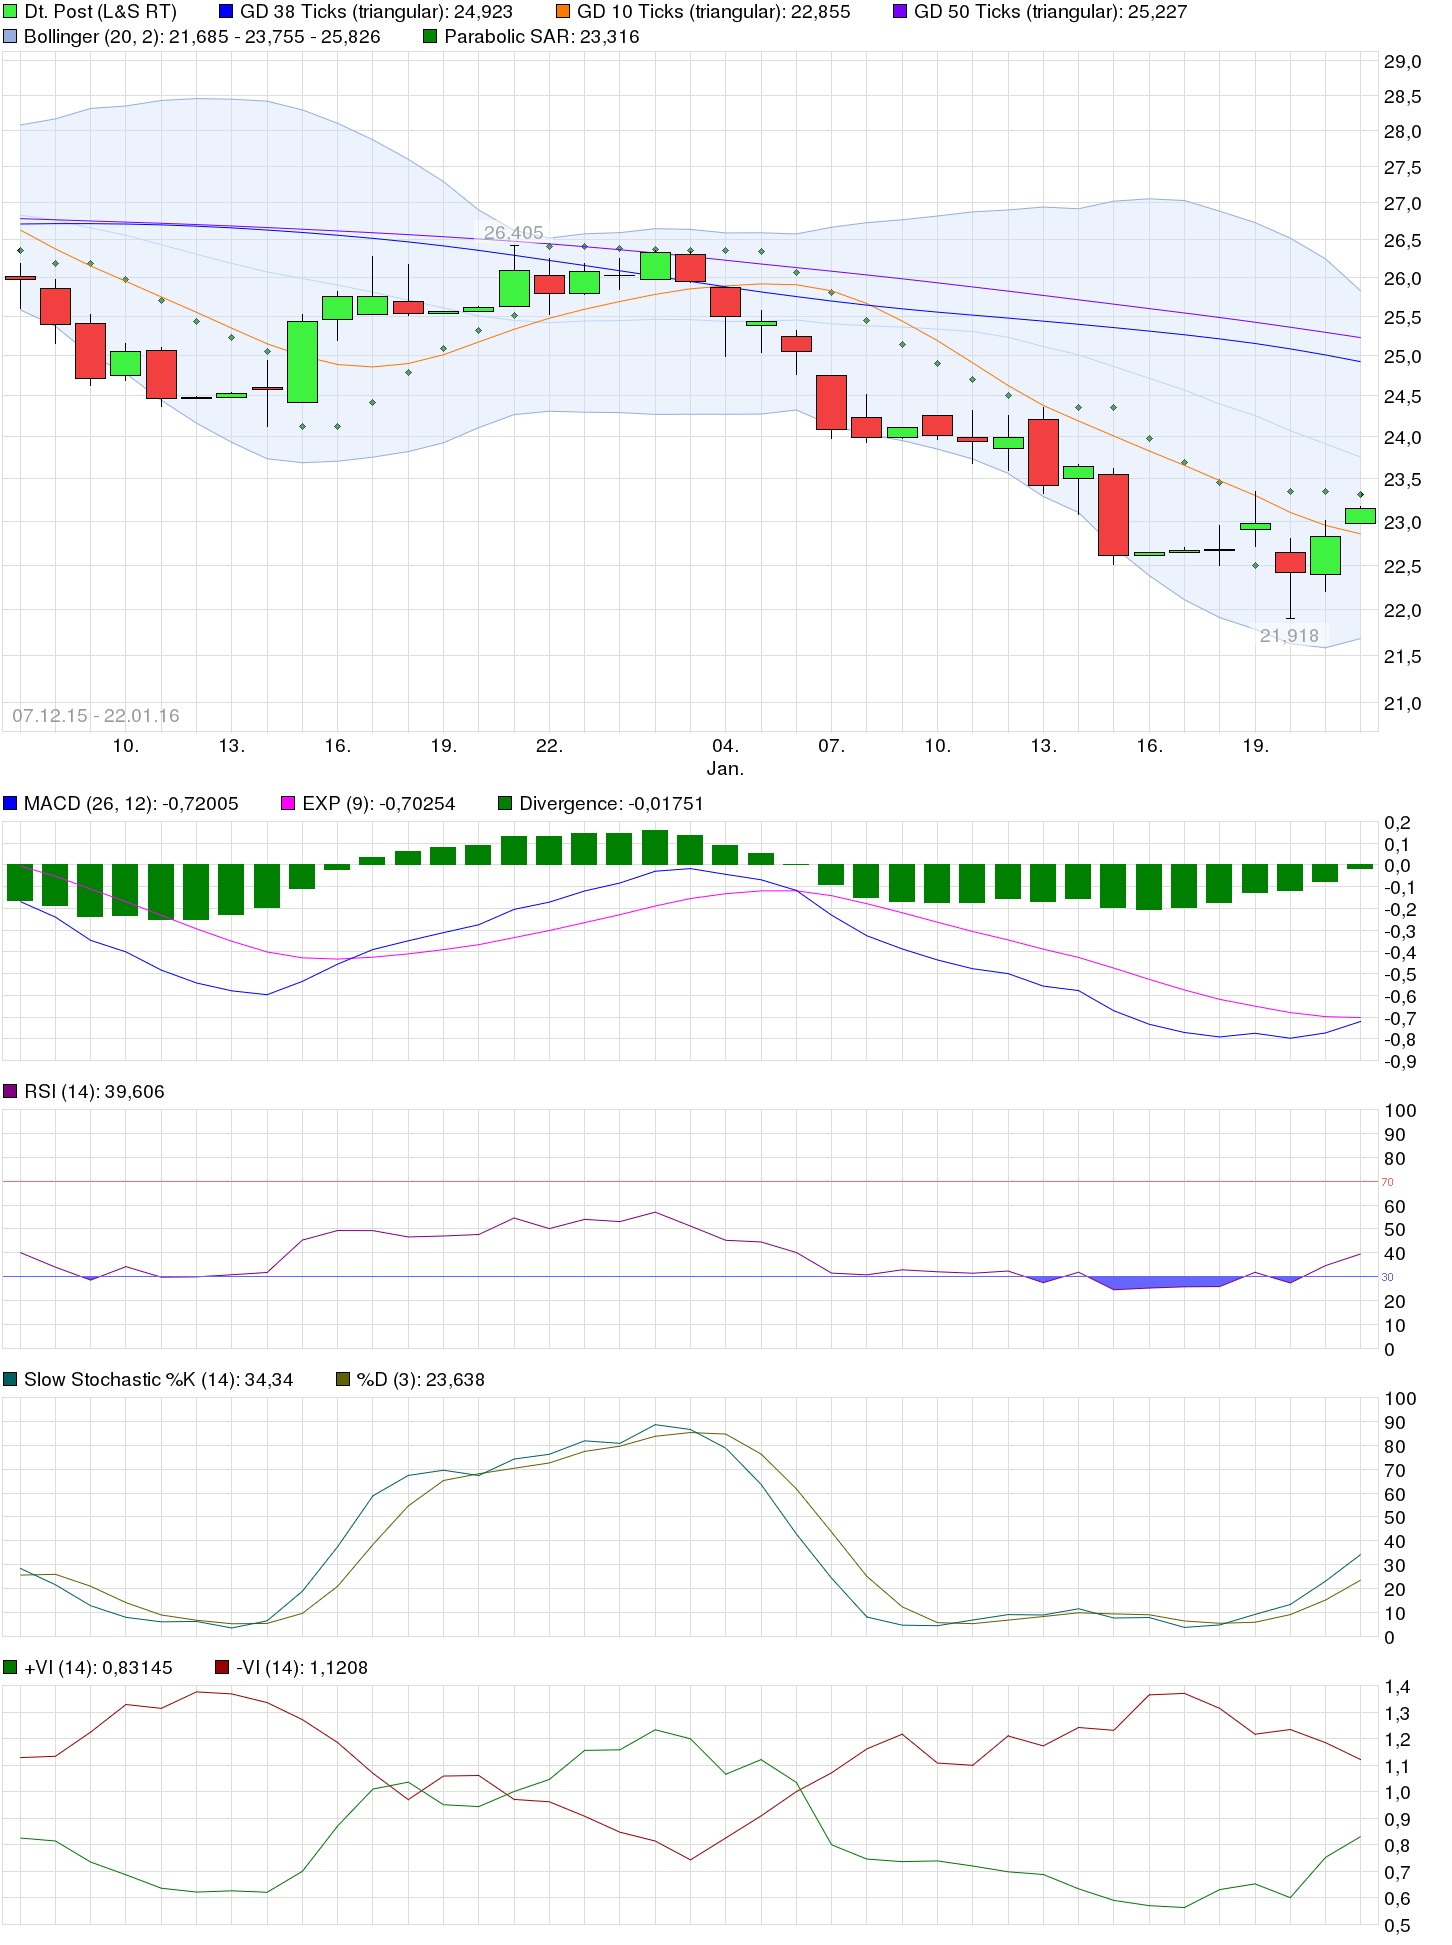Screen dimensions: 1452x1945
Task: Click the '25,0' price axis label
Action: pyautogui.click(x=1402, y=356)
